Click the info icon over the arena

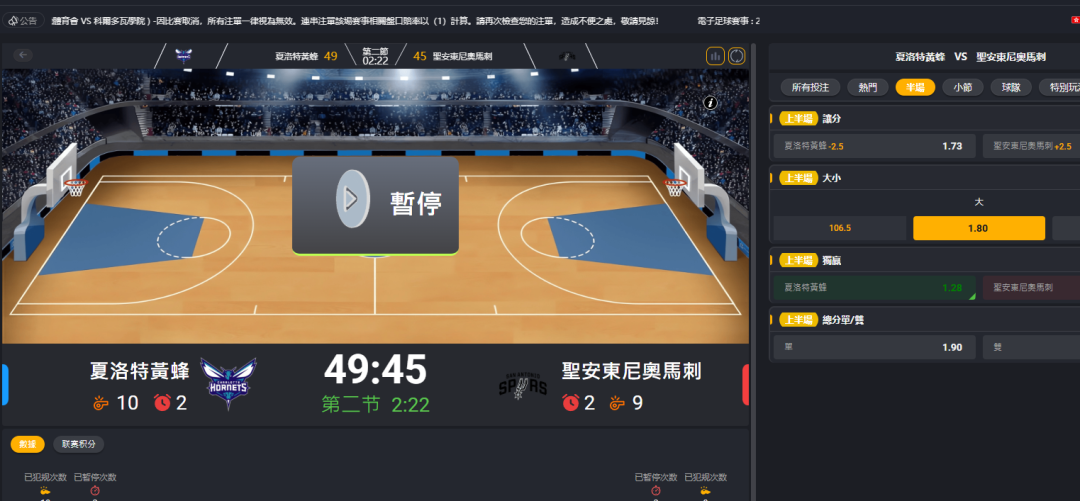(x=711, y=103)
